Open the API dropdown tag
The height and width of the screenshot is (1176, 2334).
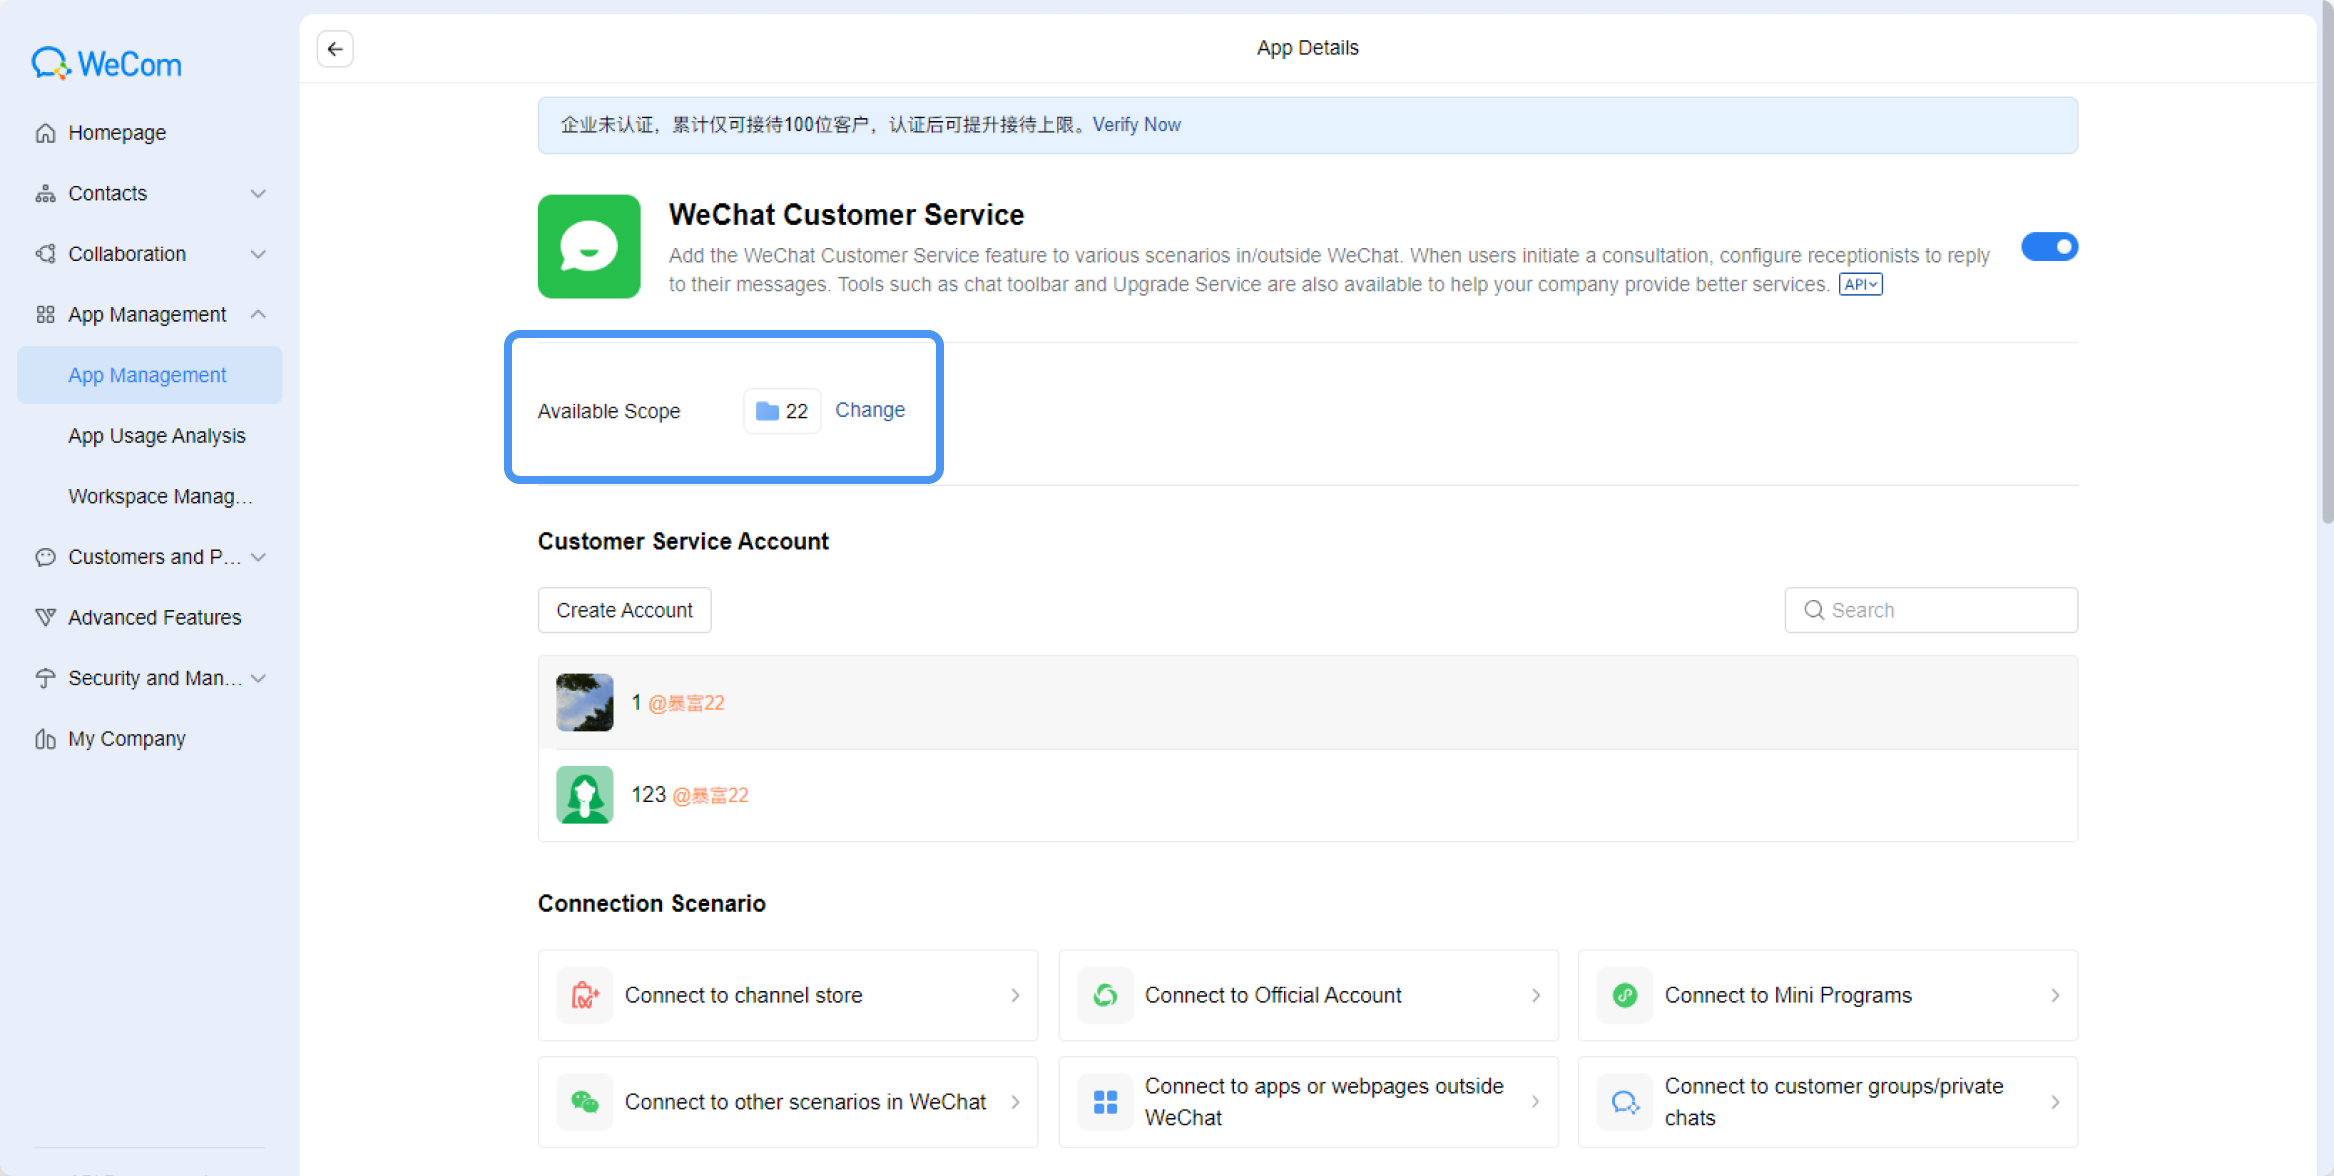point(1860,285)
